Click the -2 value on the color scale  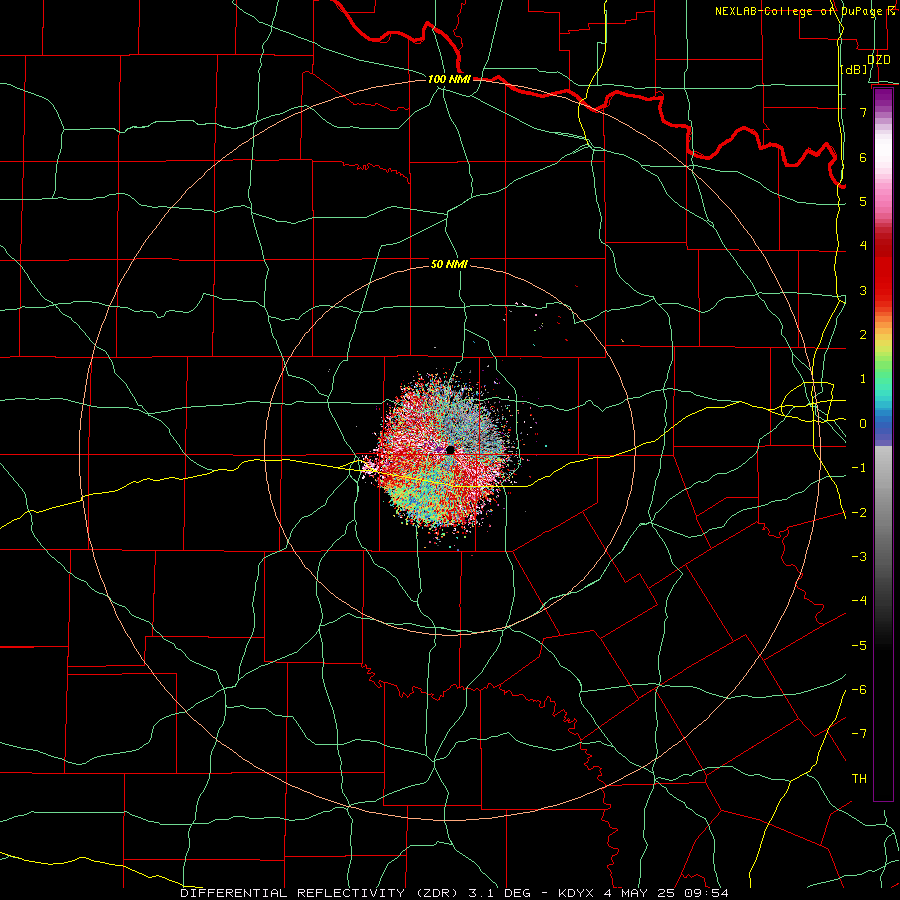pos(859,513)
